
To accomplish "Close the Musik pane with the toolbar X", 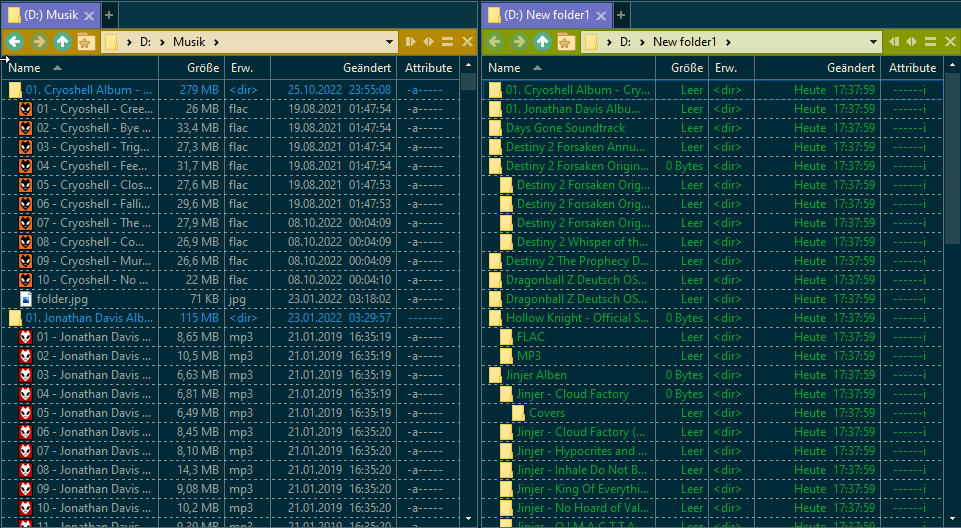I will 467,42.
